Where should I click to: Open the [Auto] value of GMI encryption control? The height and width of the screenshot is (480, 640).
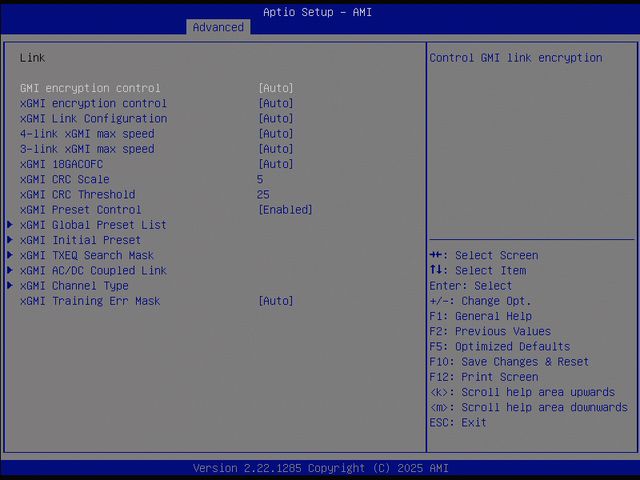(x=276, y=88)
